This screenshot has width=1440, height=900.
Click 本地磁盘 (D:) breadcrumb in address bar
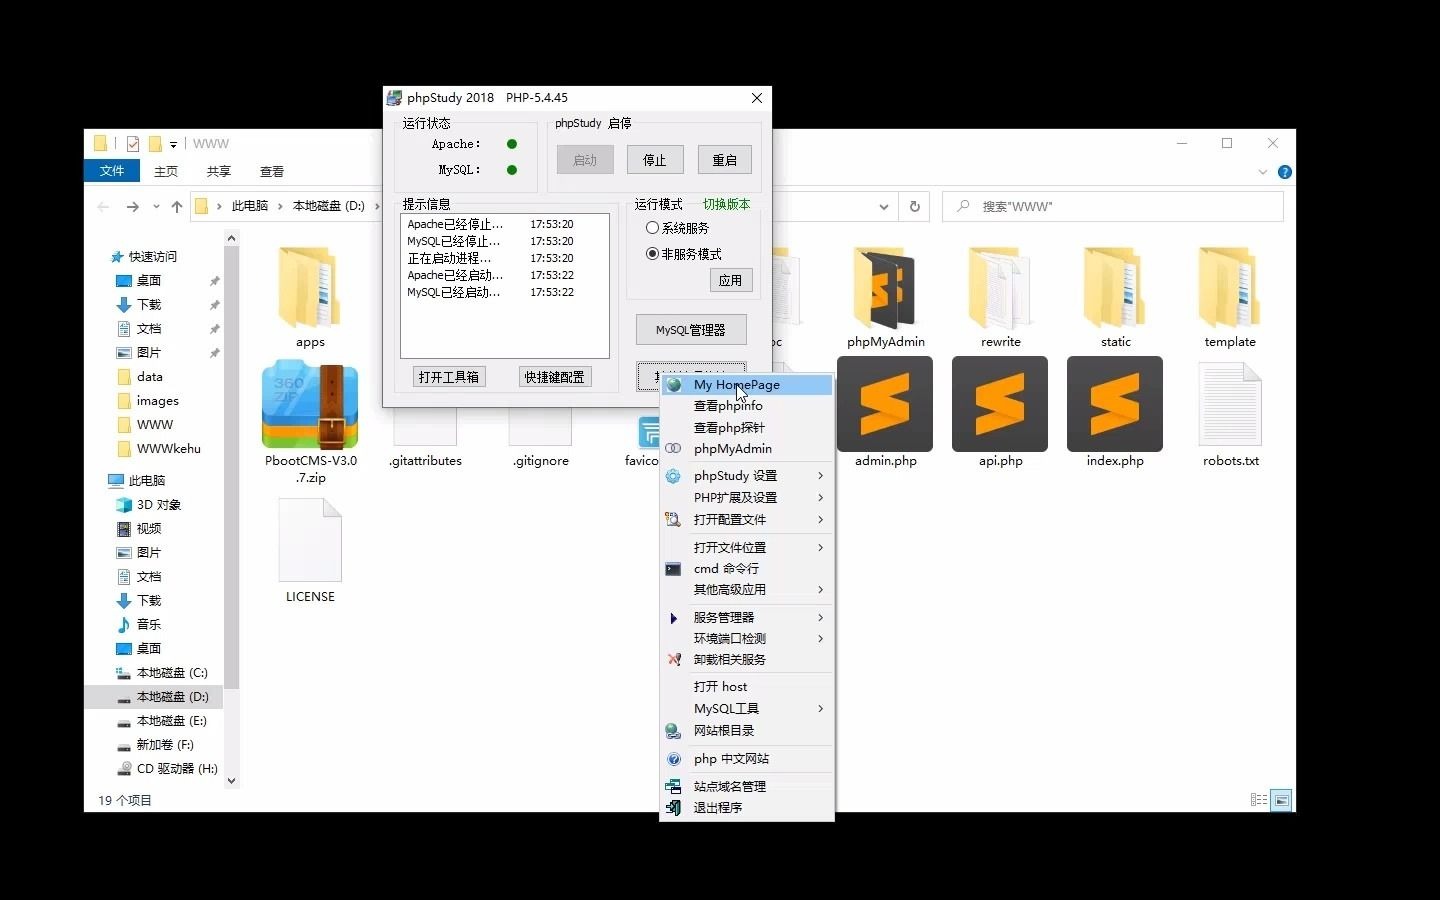point(329,206)
